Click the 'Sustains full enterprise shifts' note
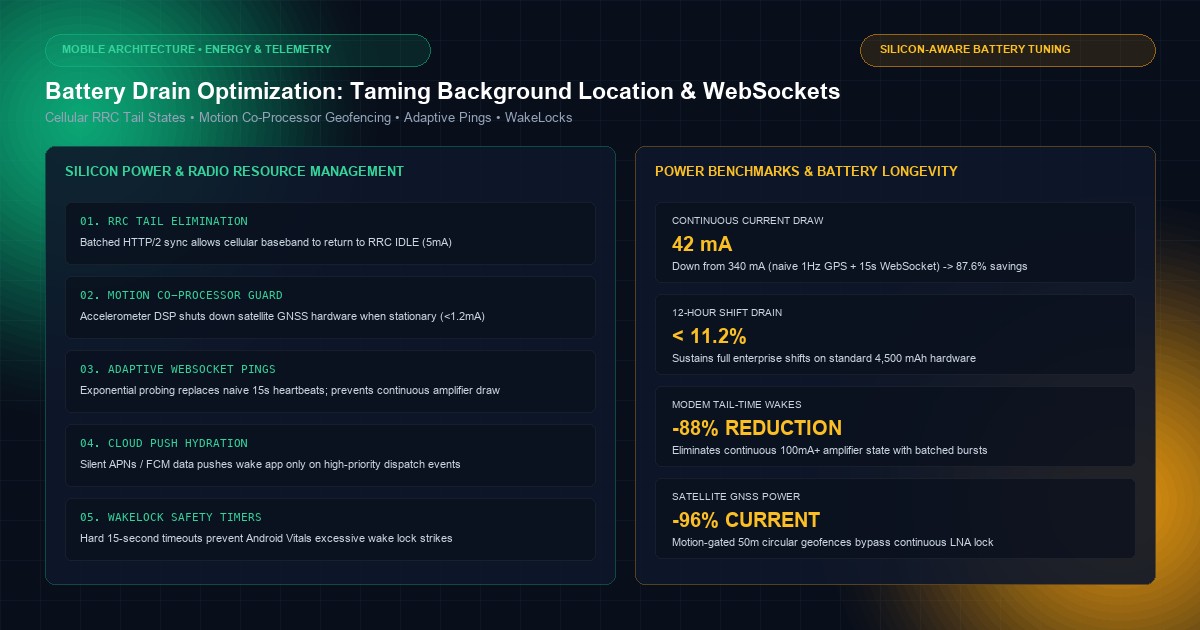This screenshot has width=1200, height=630. pos(824,359)
